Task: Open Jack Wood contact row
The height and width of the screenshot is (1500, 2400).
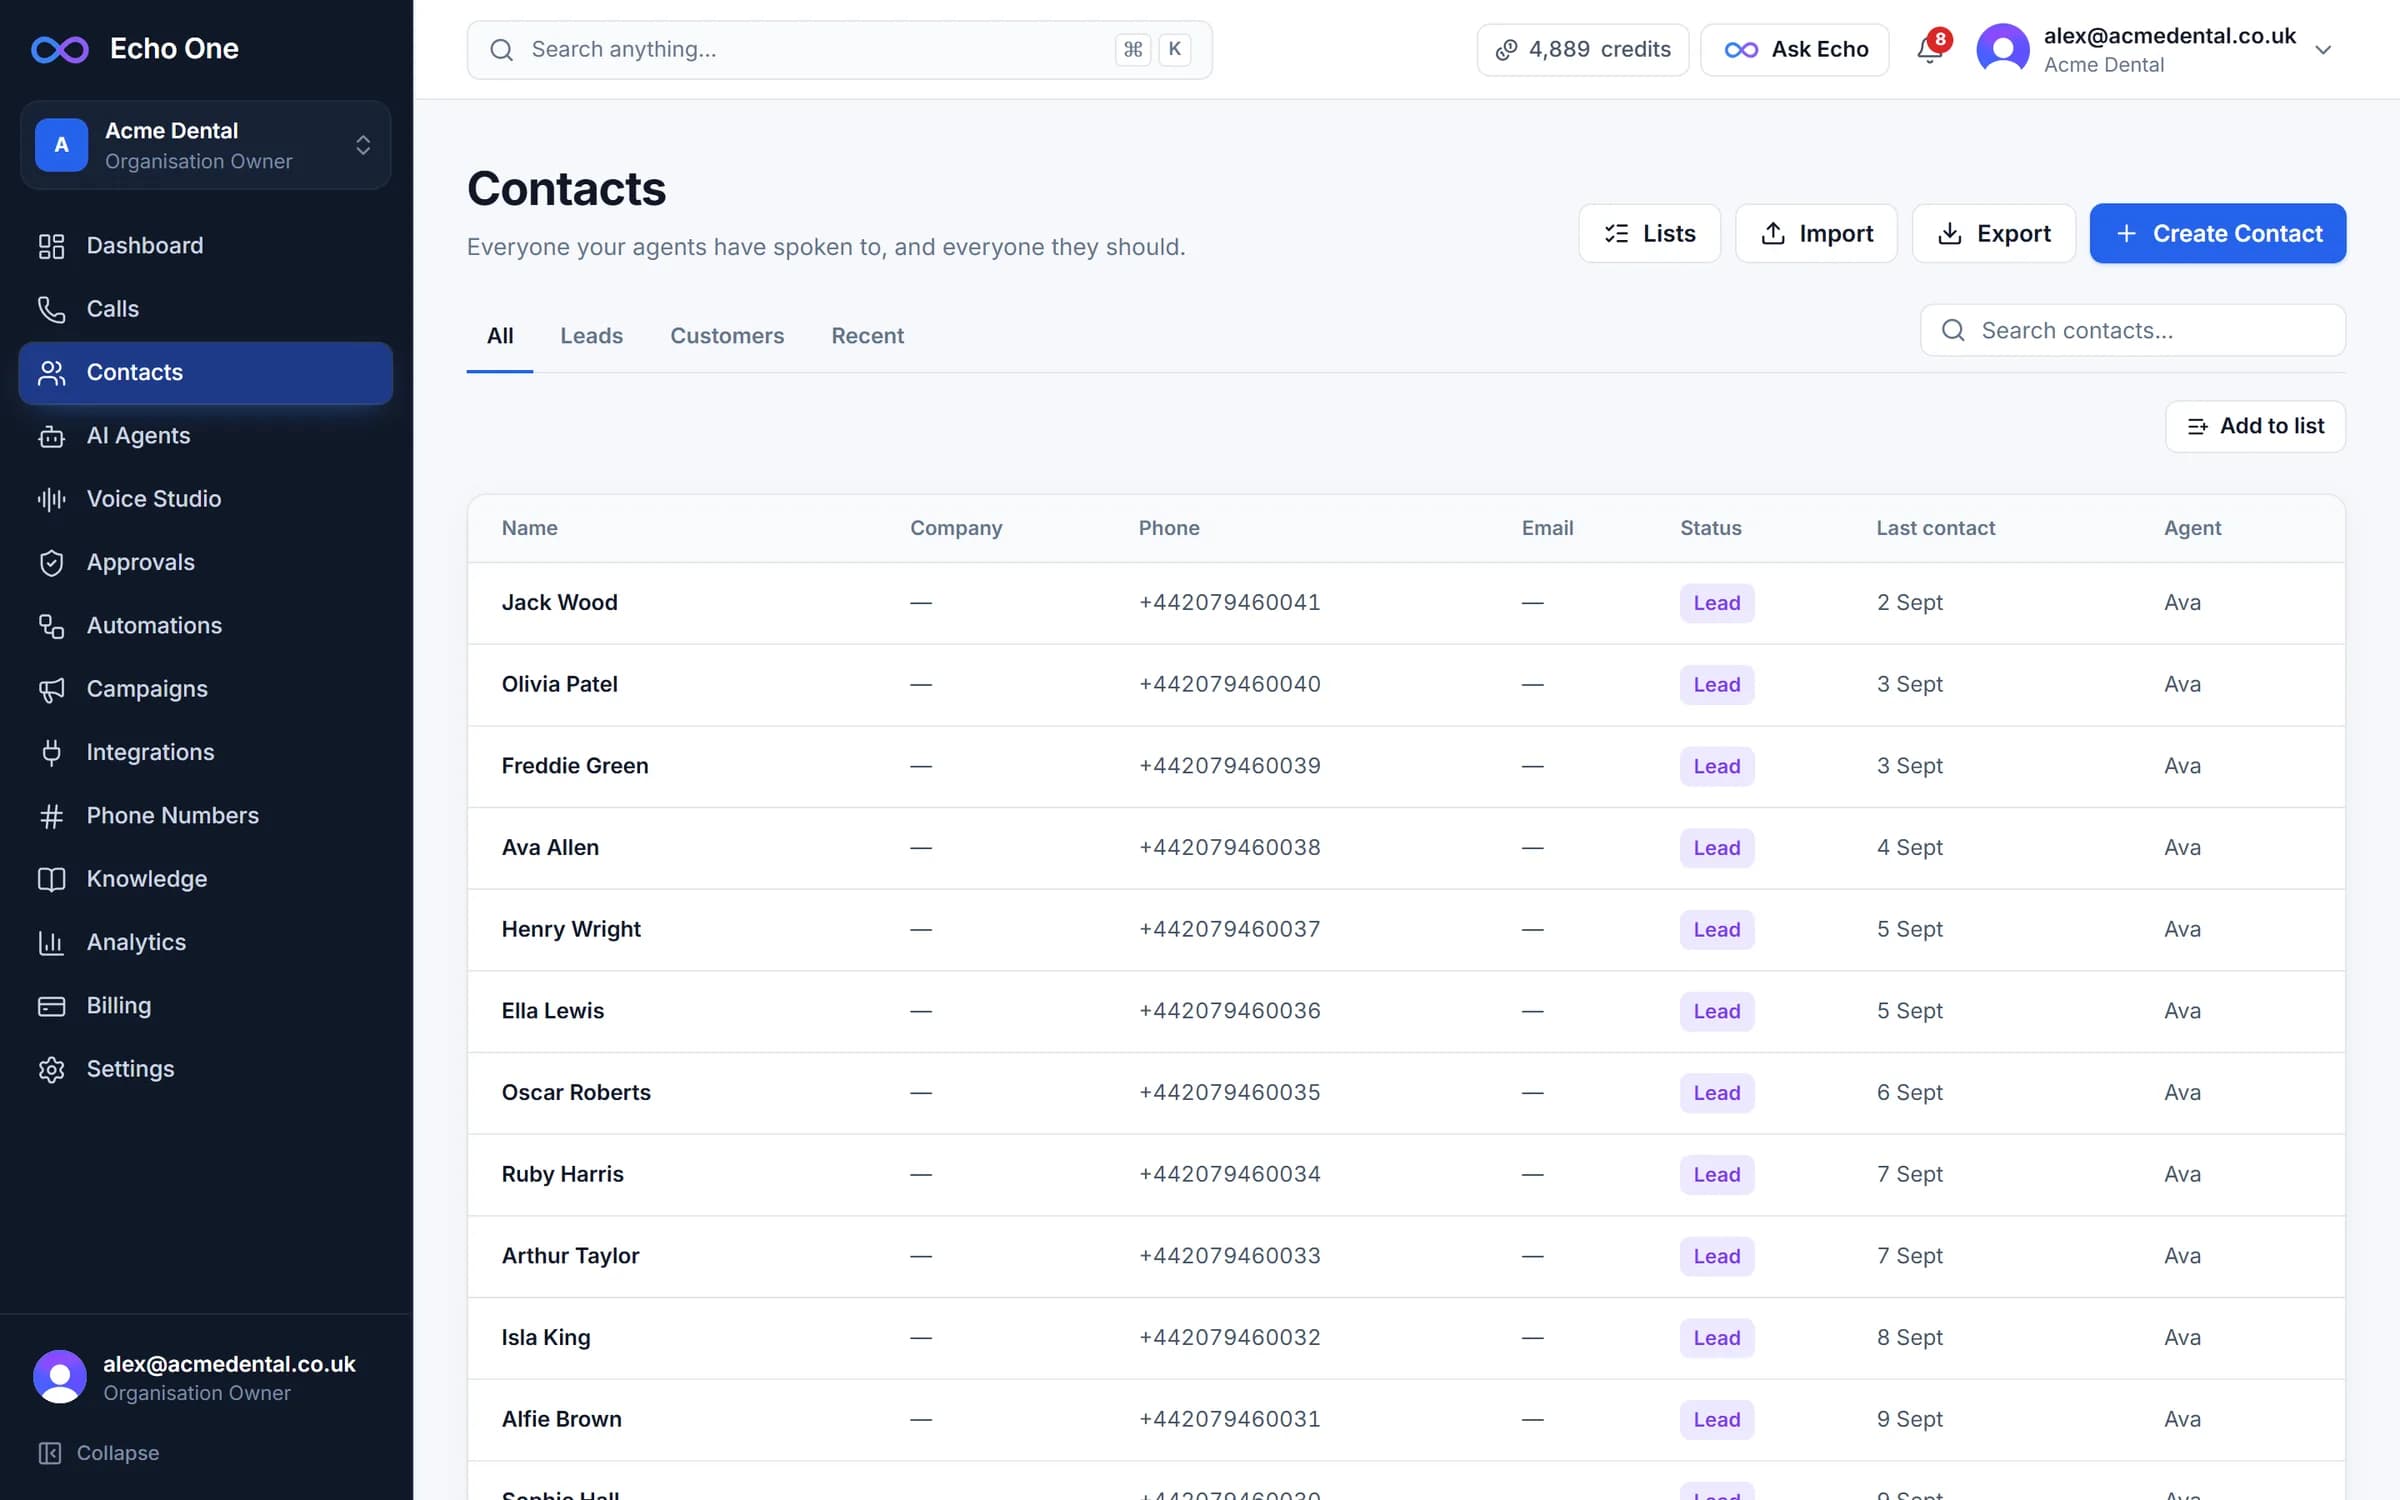Action: (1406, 603)
